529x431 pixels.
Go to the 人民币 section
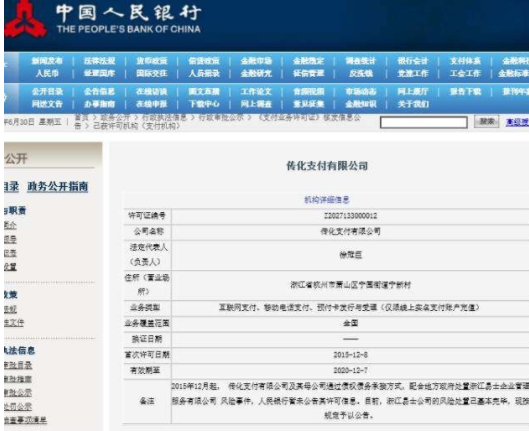point(47,73)
